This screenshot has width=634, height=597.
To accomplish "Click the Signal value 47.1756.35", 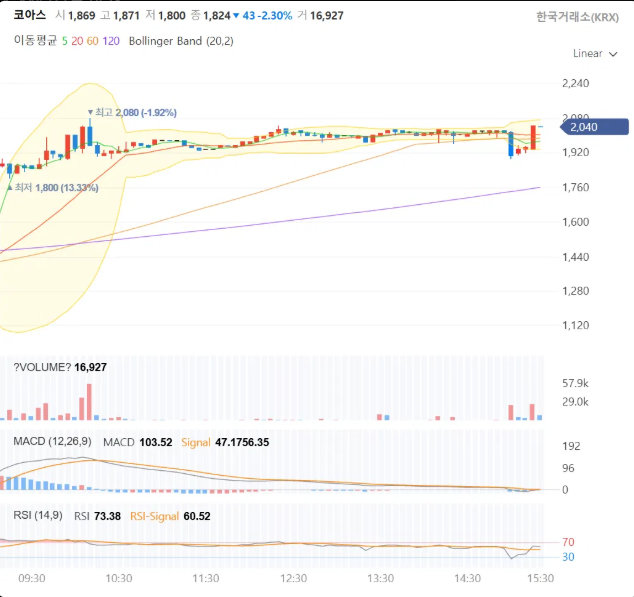I will click(242, 442).
